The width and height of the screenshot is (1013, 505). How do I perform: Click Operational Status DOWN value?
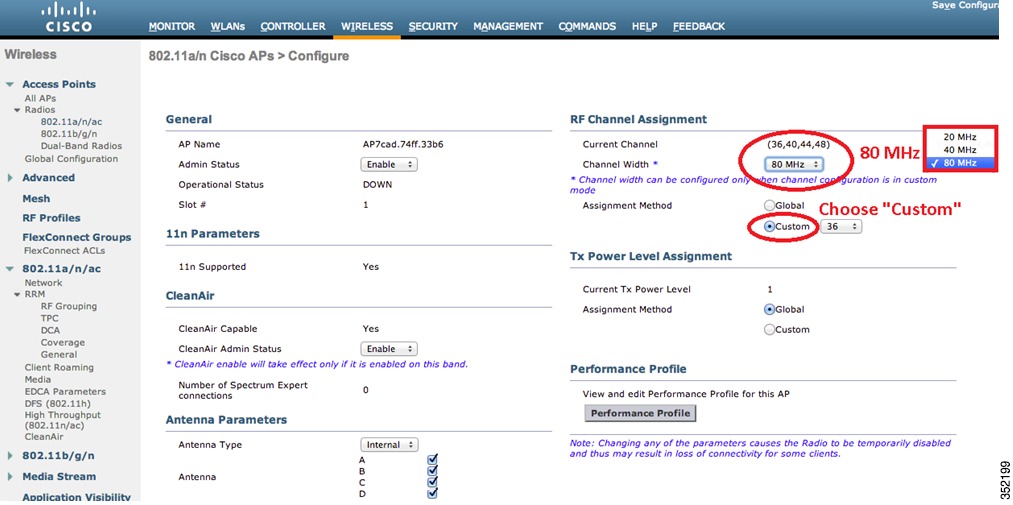377,185
